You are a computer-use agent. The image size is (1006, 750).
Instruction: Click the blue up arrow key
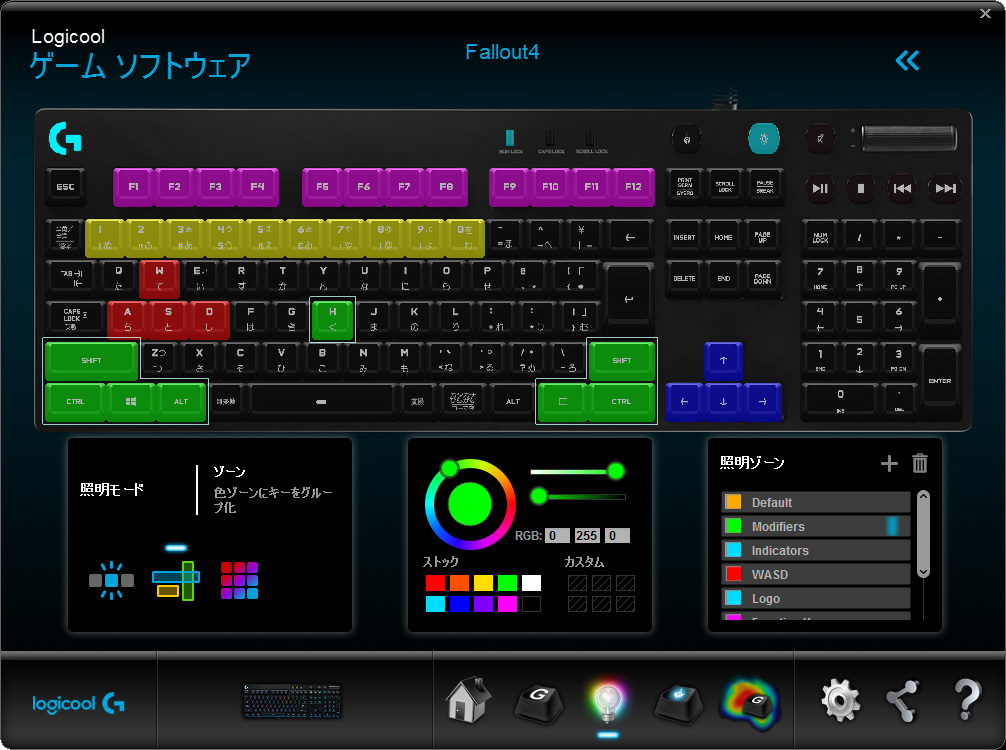723,360
